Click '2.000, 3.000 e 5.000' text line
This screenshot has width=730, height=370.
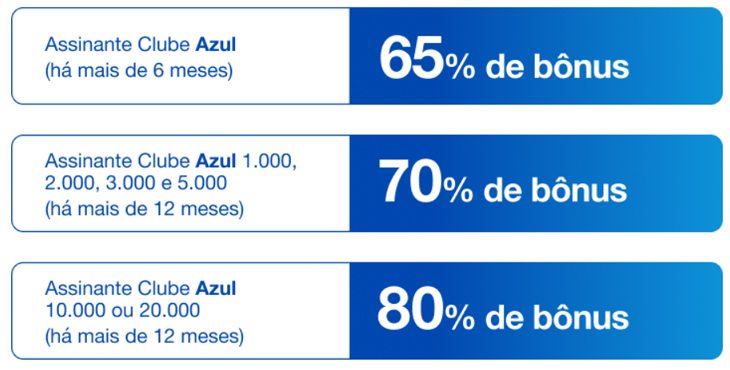click(136, 183)
